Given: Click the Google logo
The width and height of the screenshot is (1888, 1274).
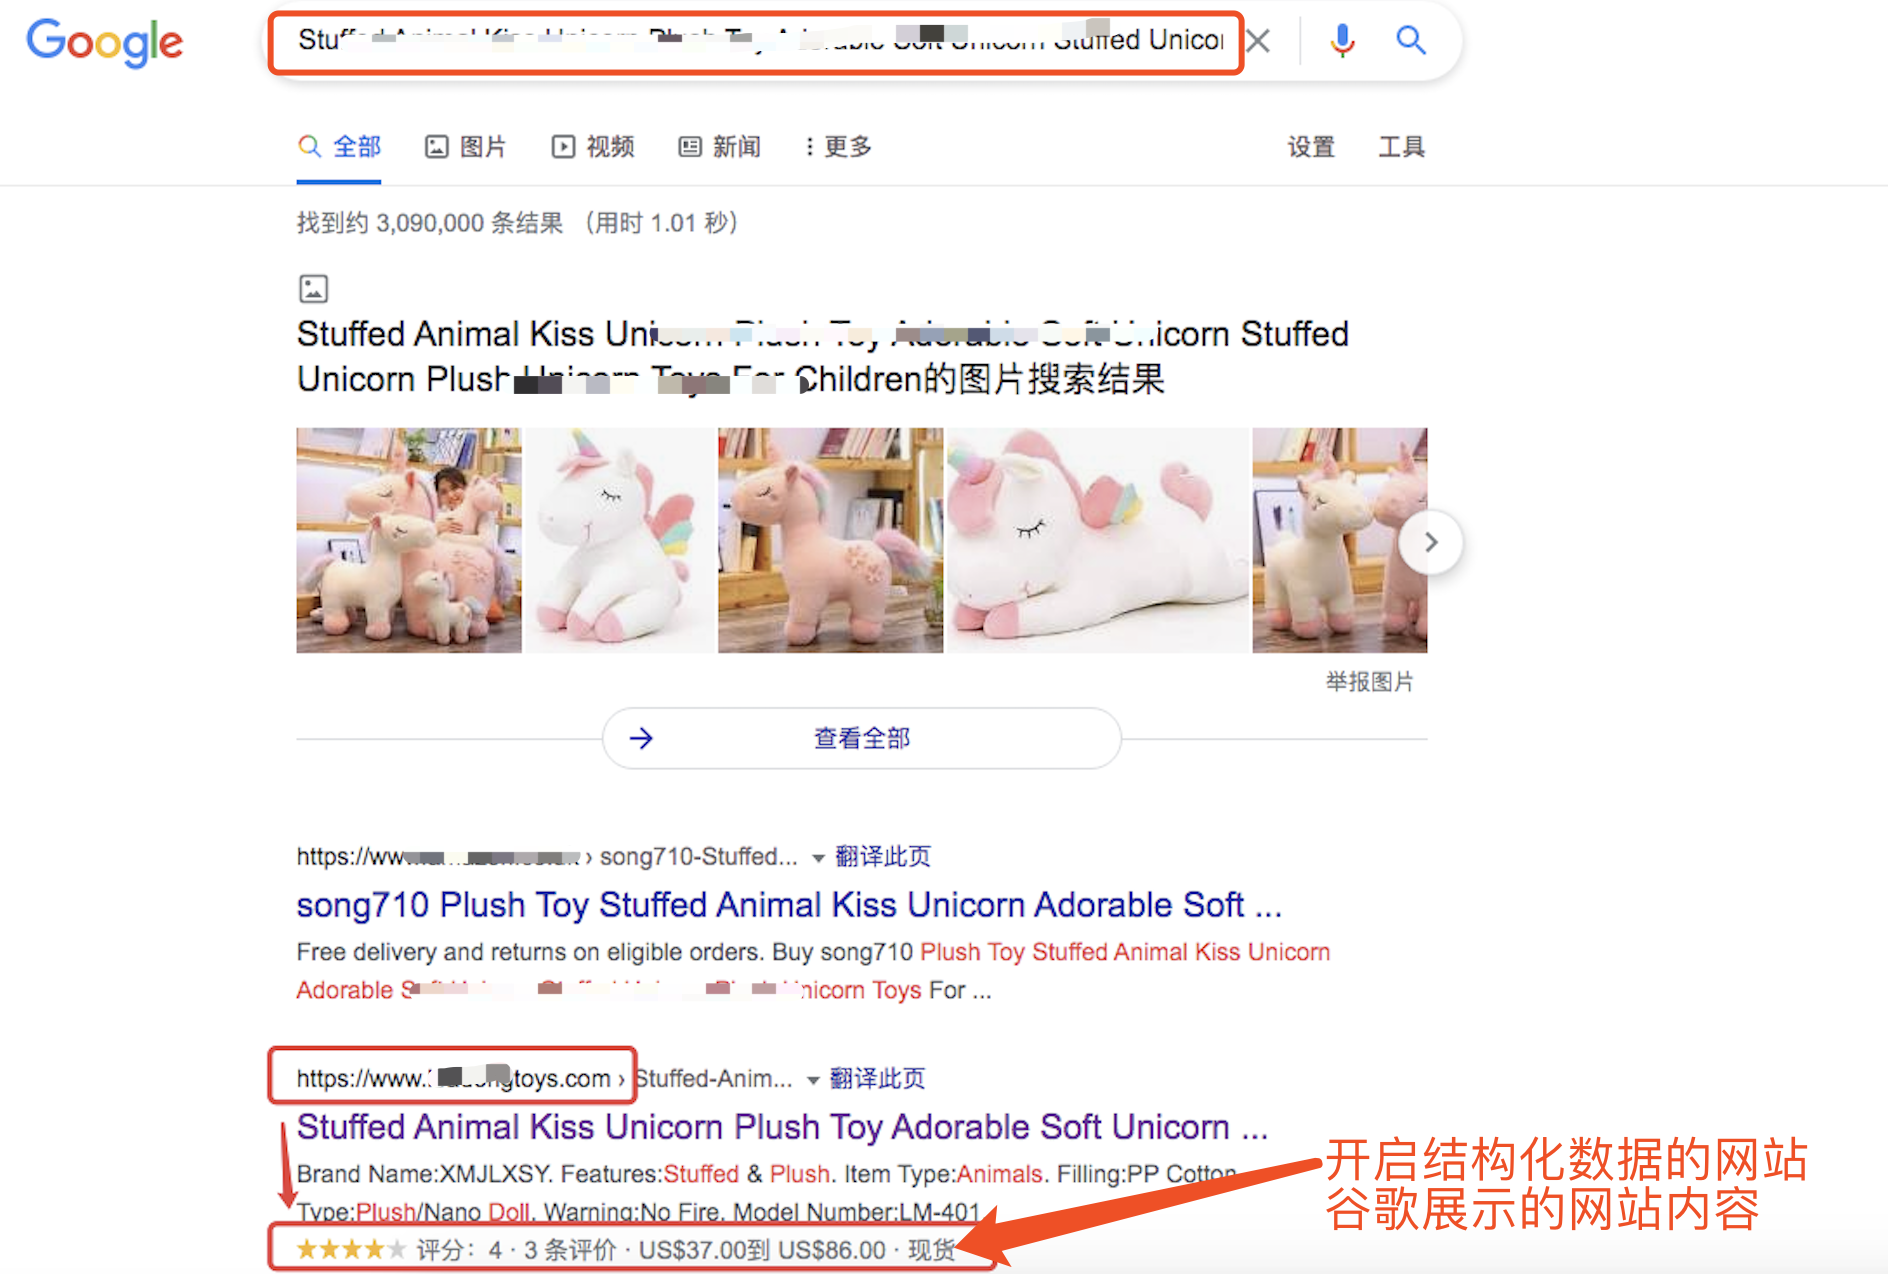Looking at the screenshot, I should pos(105,42).
